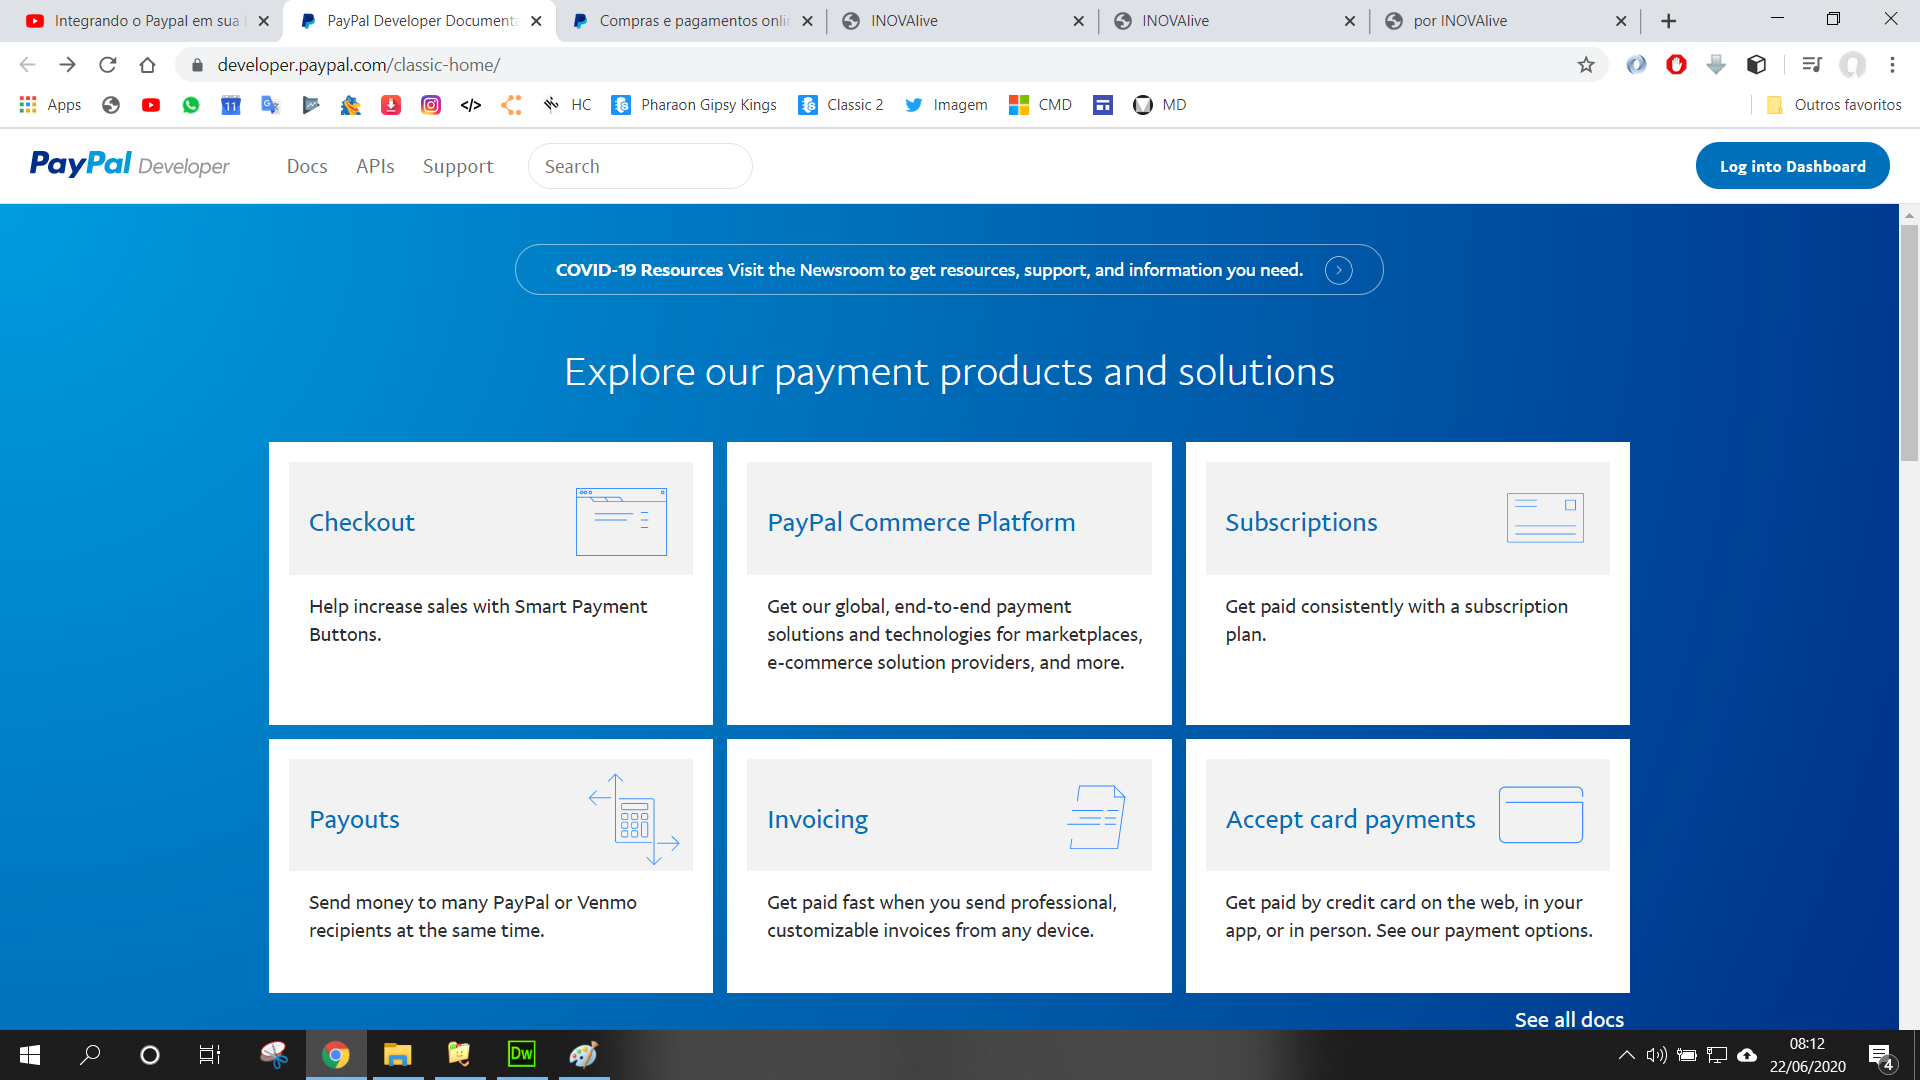Viewport: 1920px width, 1080px height.
Task: Show hidden system tray icons
Action: coord(1626,1055)
